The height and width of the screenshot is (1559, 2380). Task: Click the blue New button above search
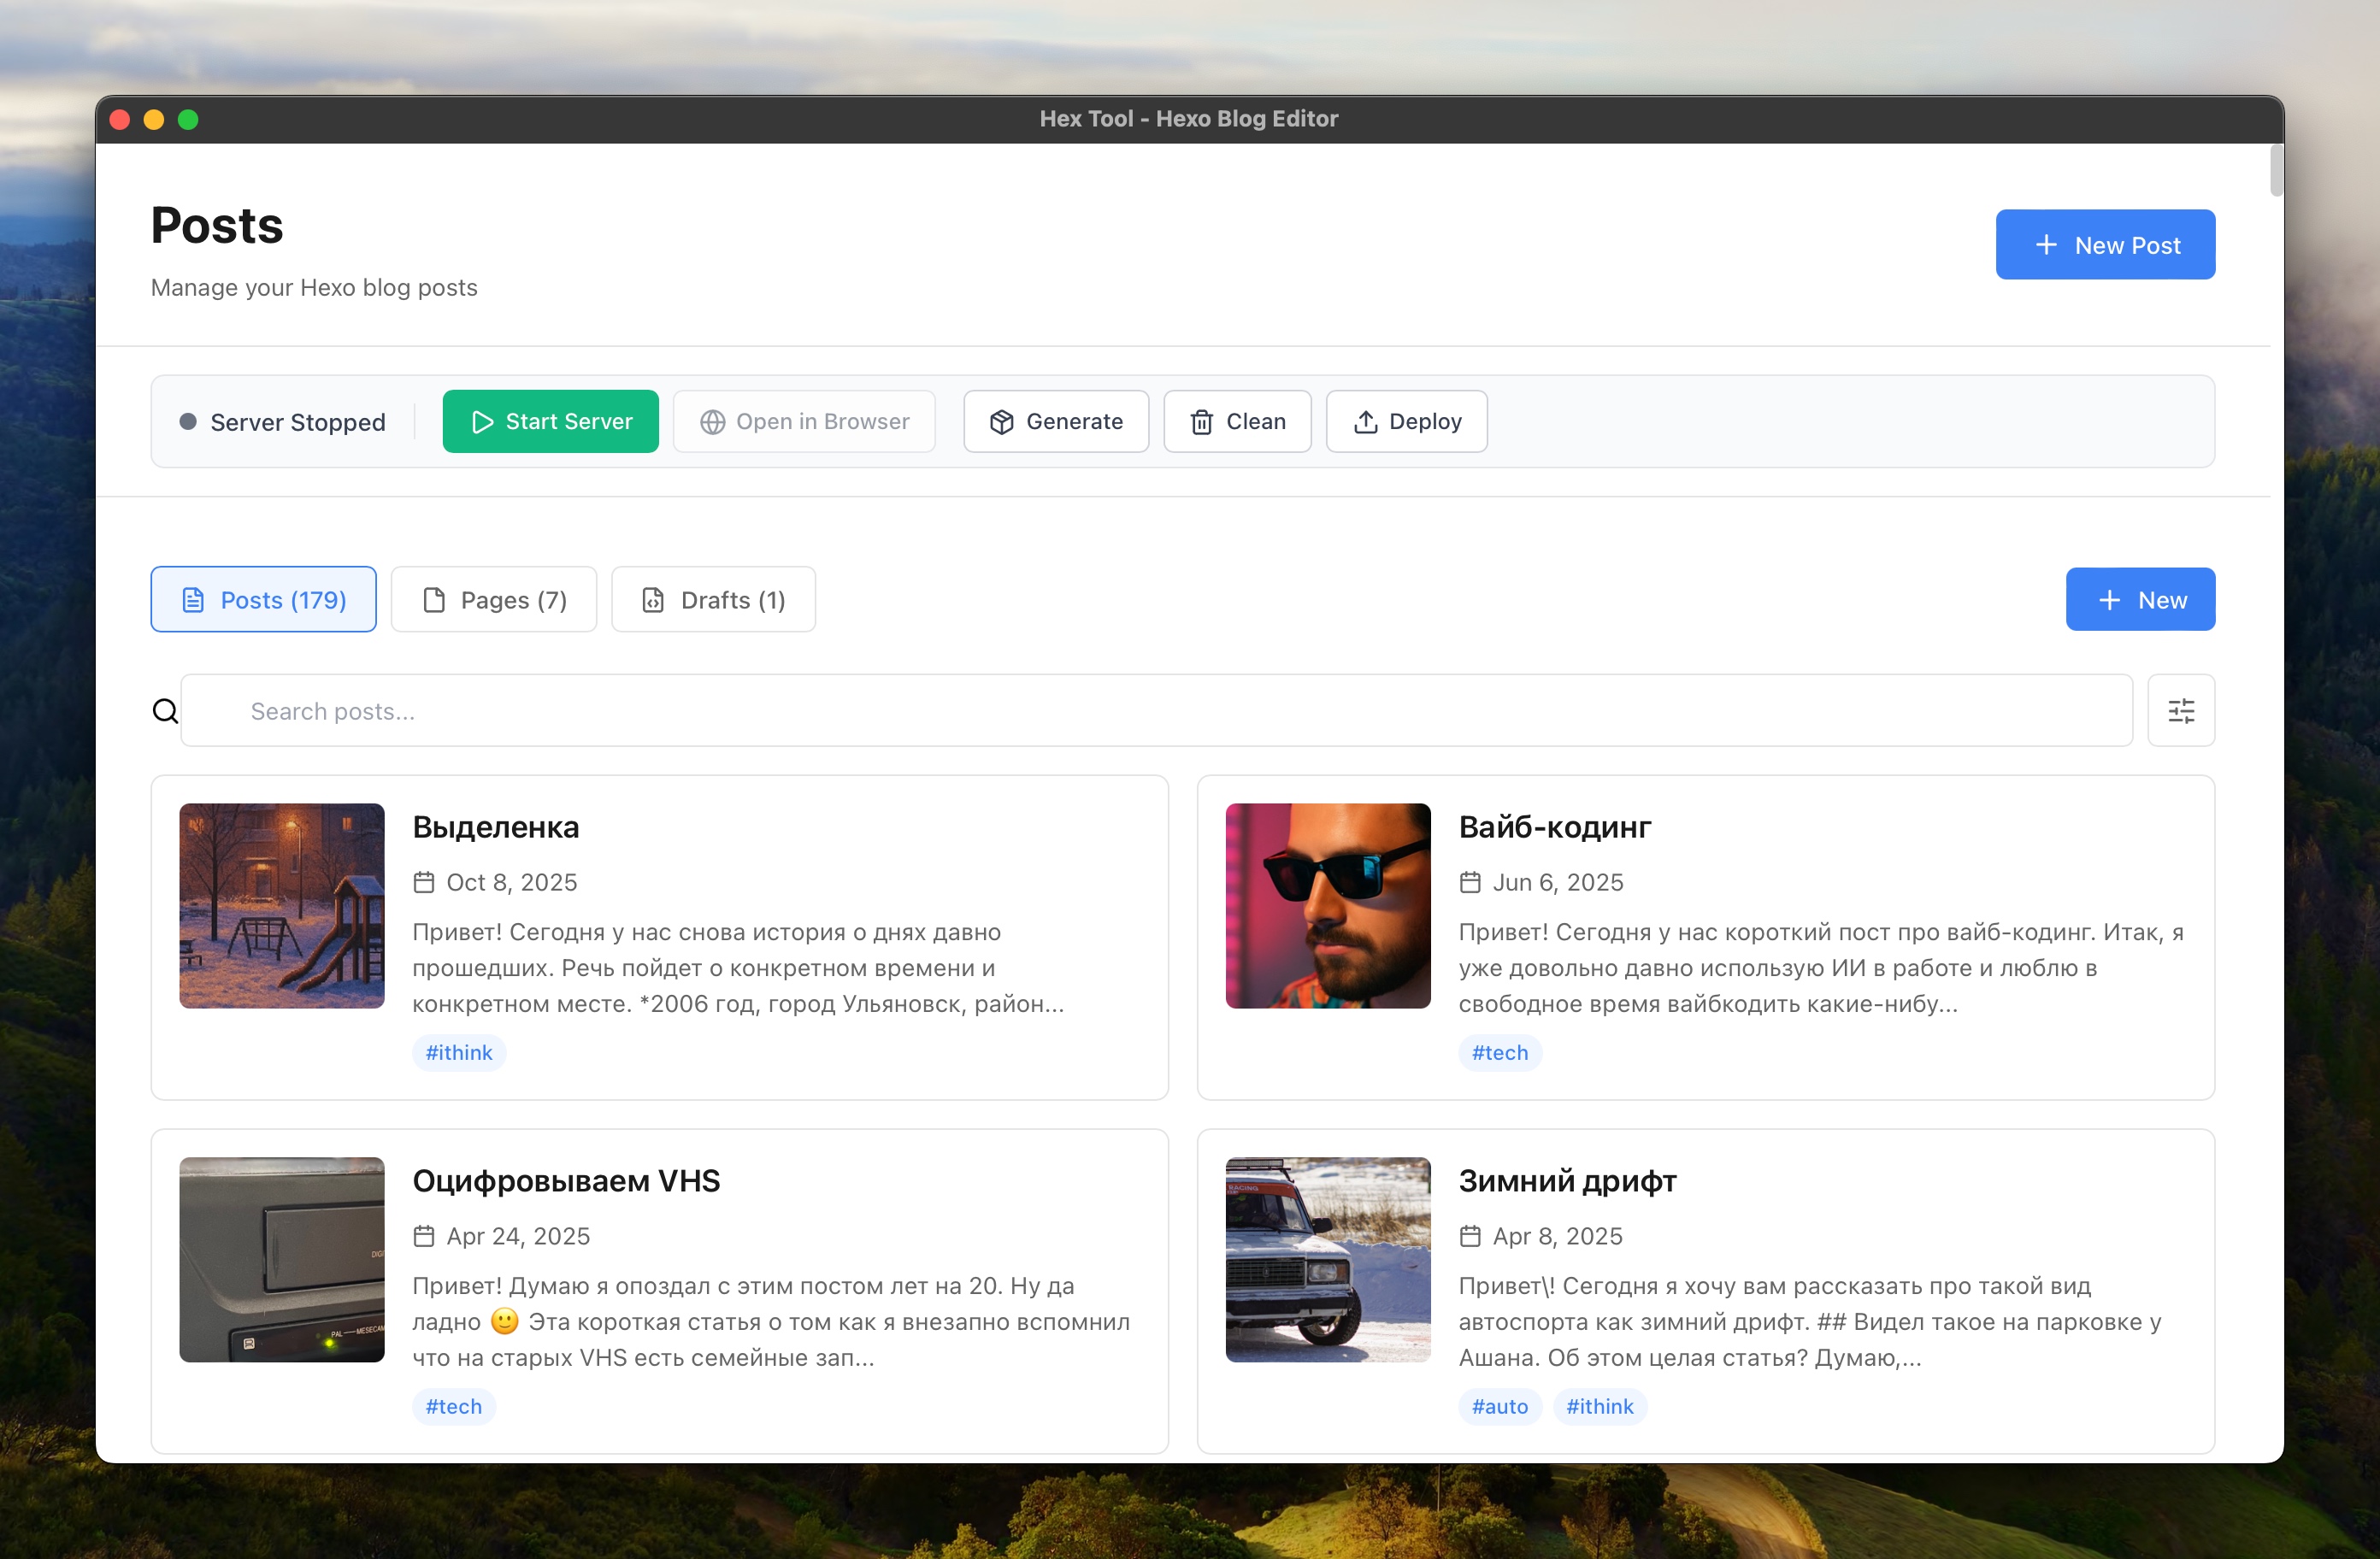[2139, 599]
